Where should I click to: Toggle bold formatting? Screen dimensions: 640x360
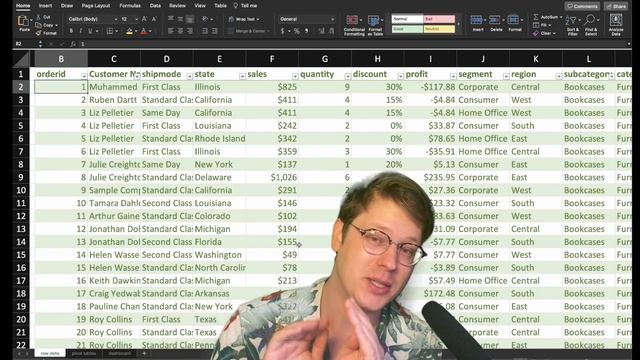point(71,31)
